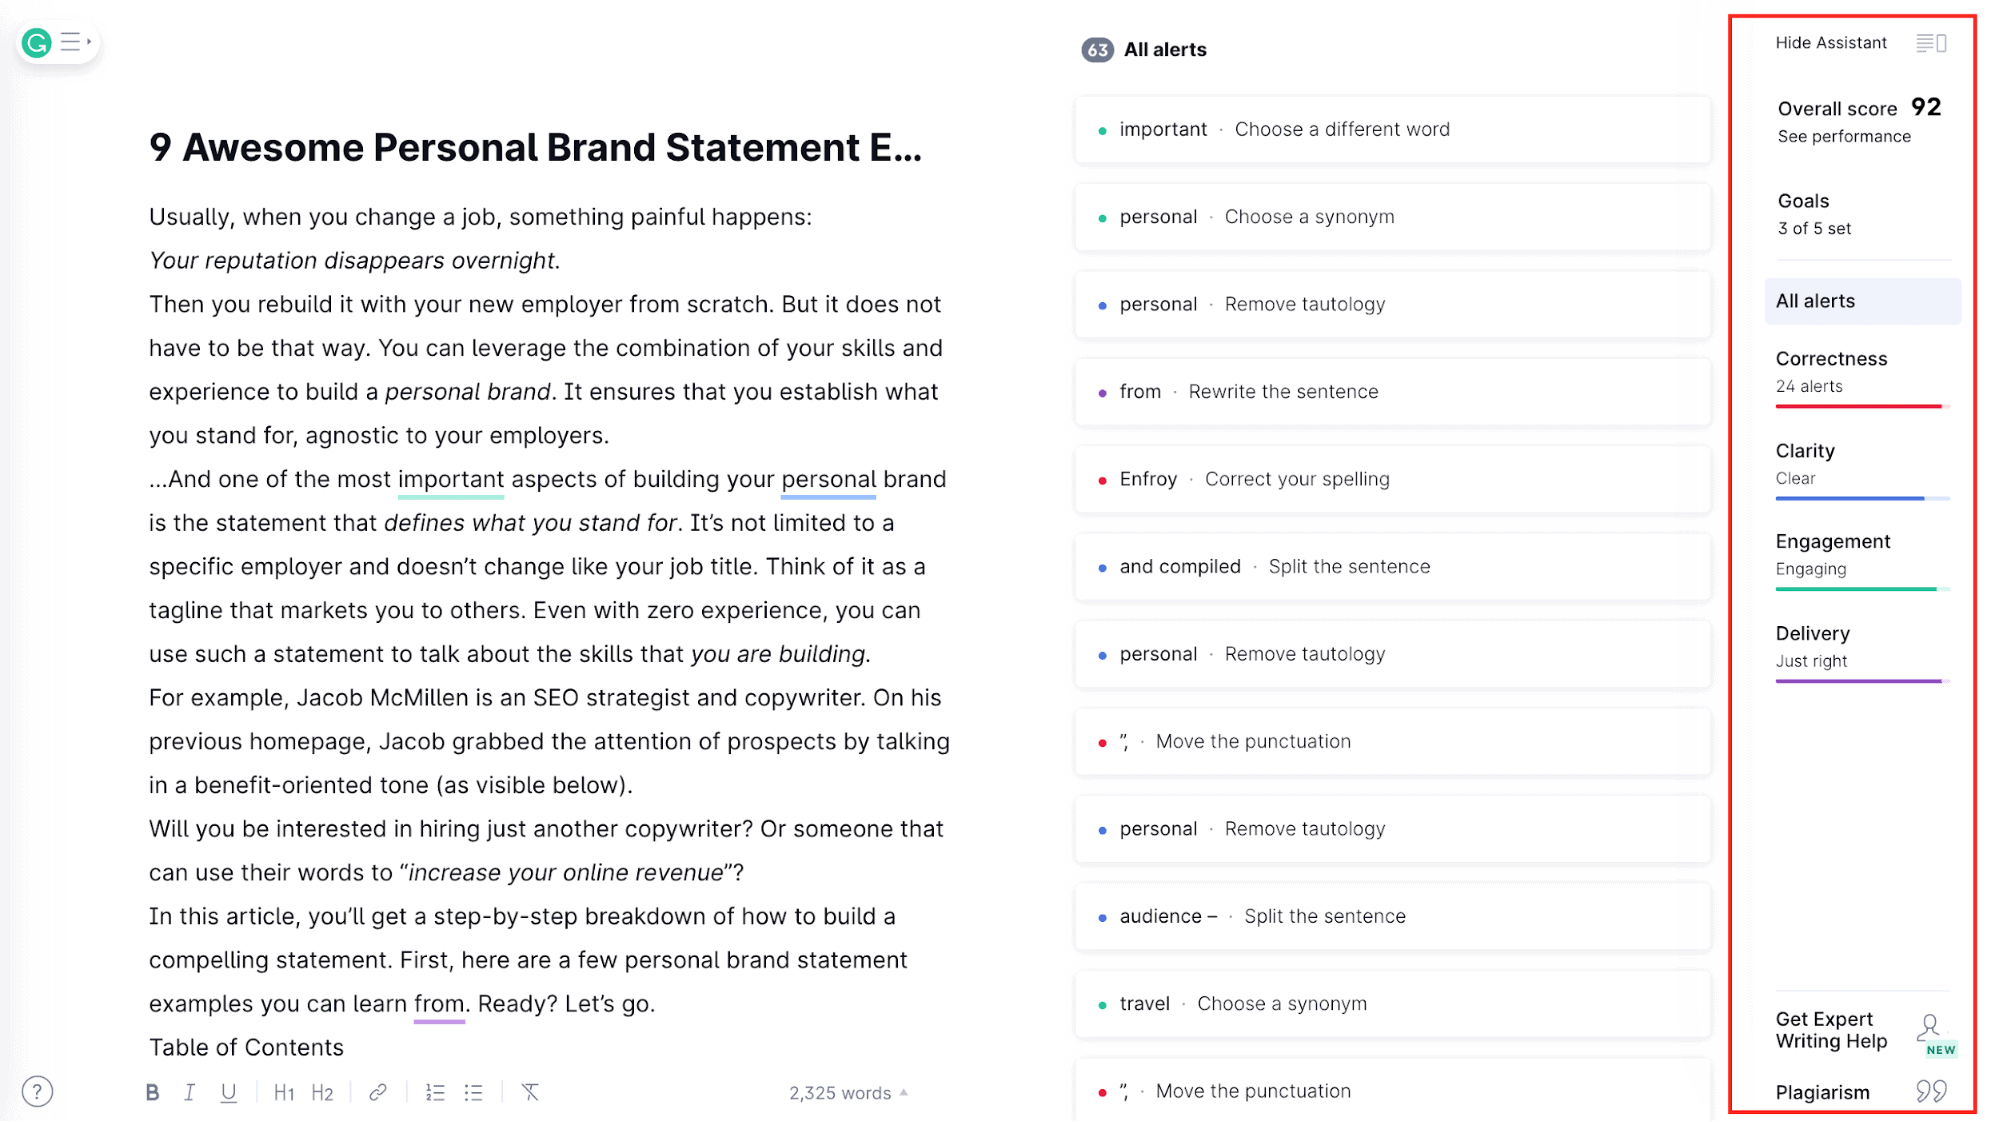
Task: Switch to the Correctness alerts section
Action: (x=1831, y=358)
